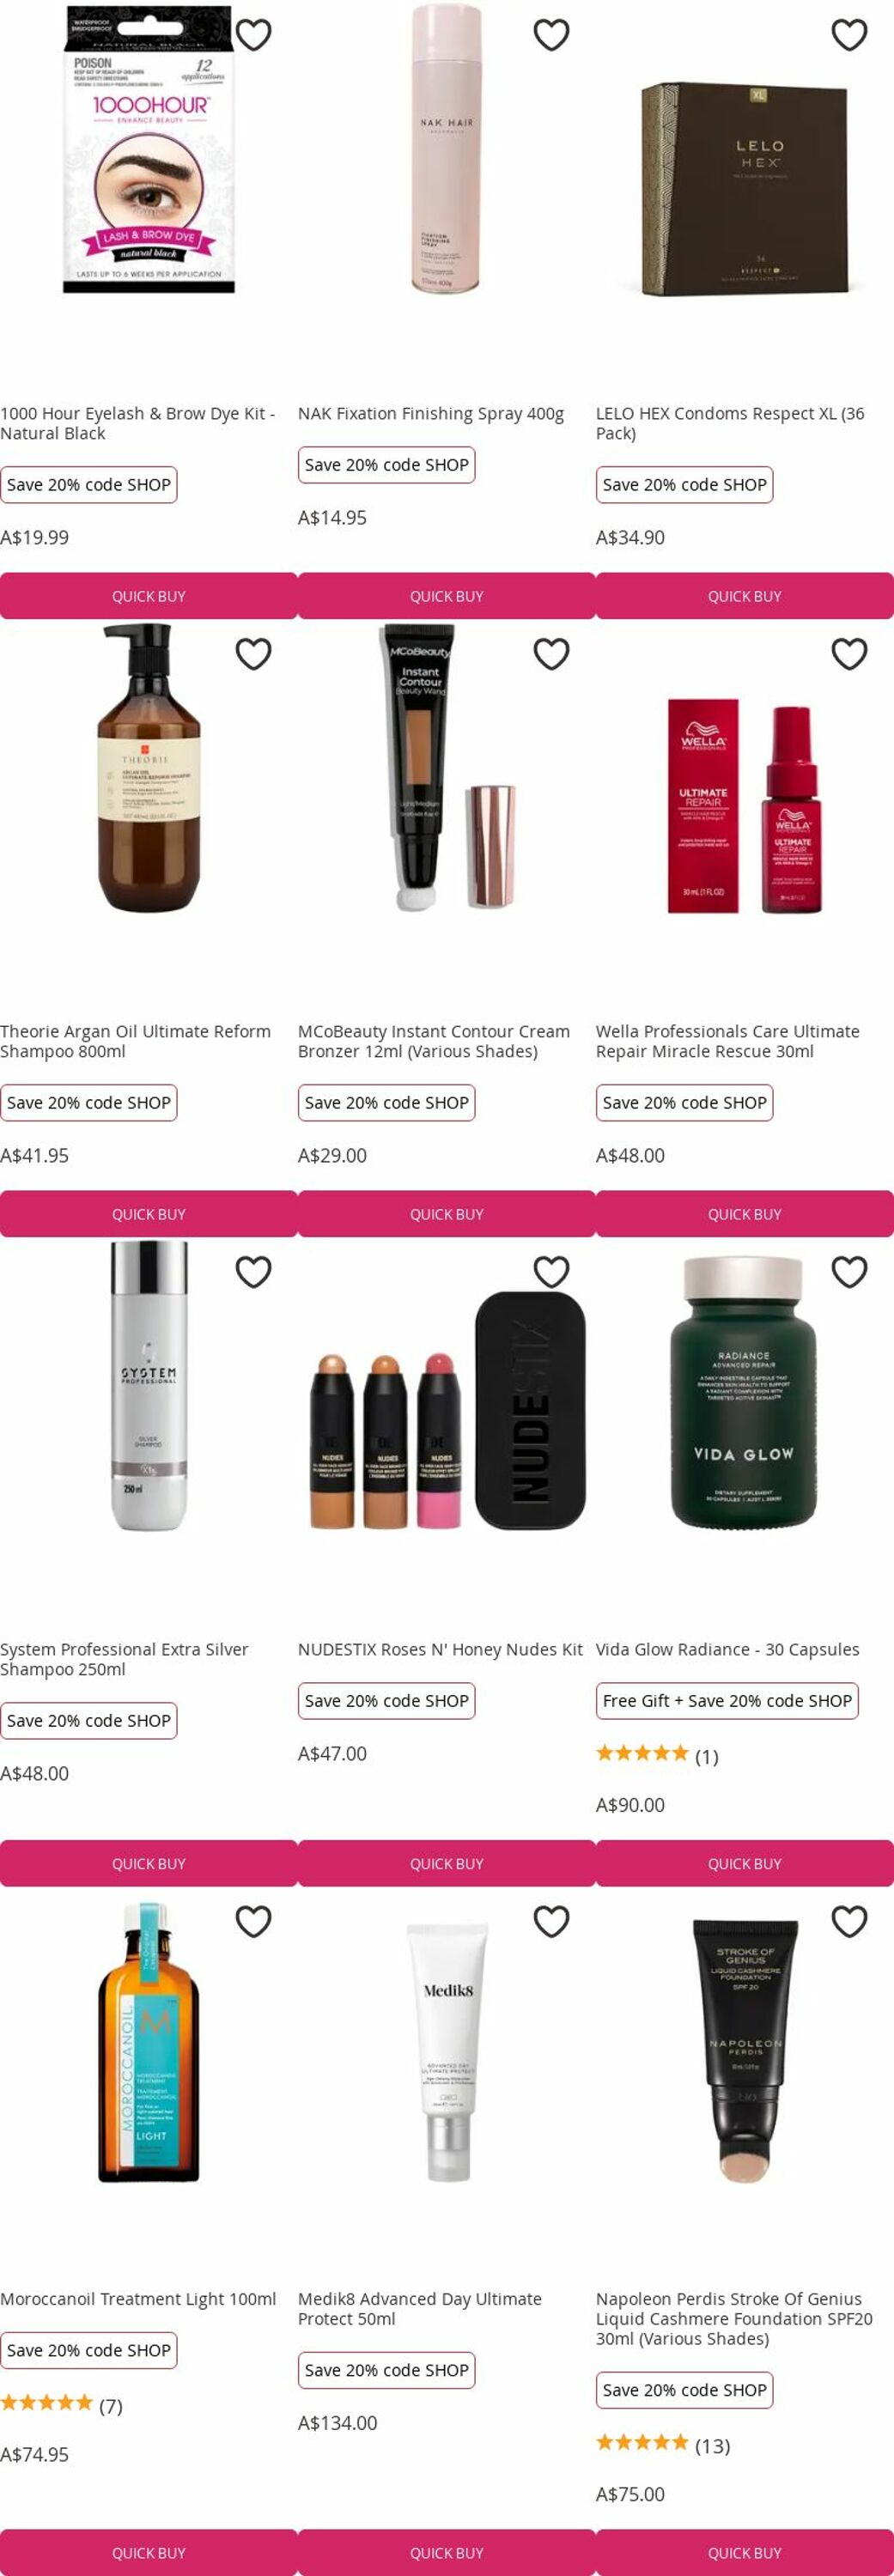Wishlist the LELO HEX Condoms heart icon
The height and width of the screenshot is (2576, 894).
(849, 35)
